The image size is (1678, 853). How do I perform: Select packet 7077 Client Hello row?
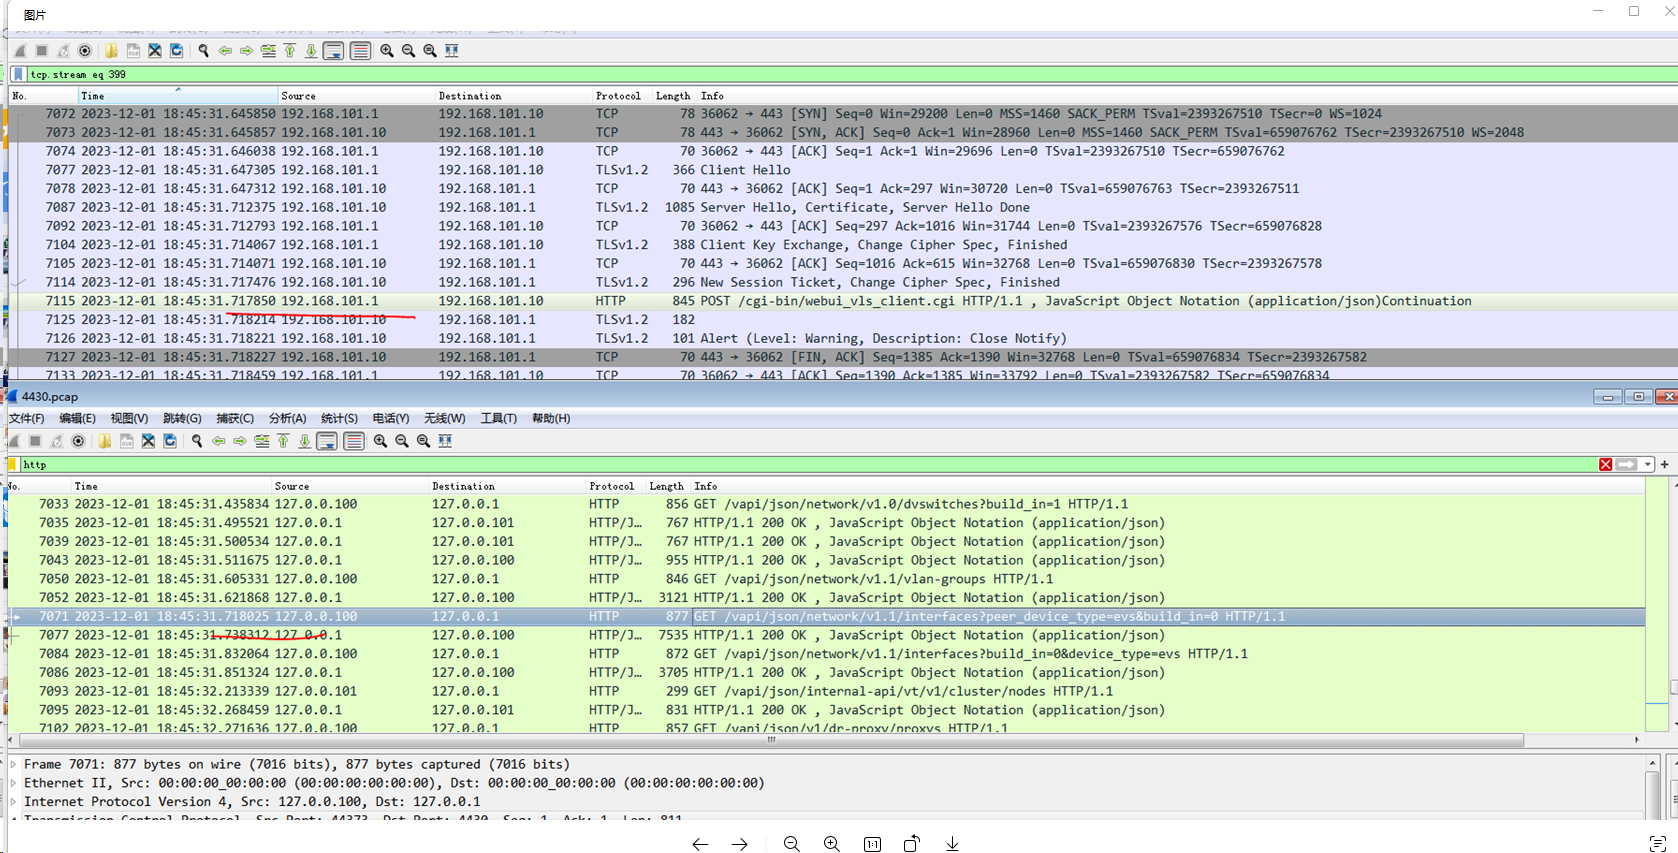coord(843,170)
